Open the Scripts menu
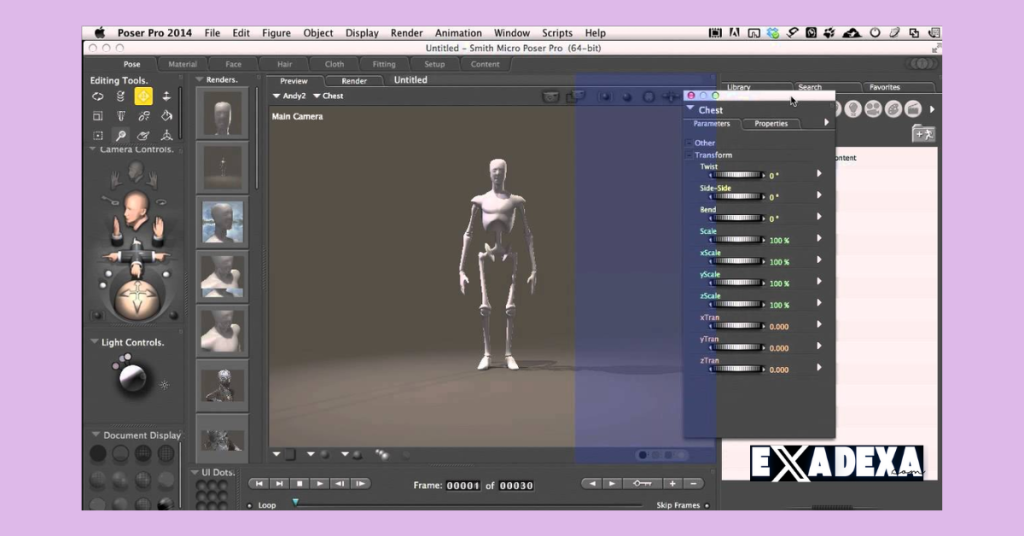Viewport: 1024px width, 536px height. point(557,33)
